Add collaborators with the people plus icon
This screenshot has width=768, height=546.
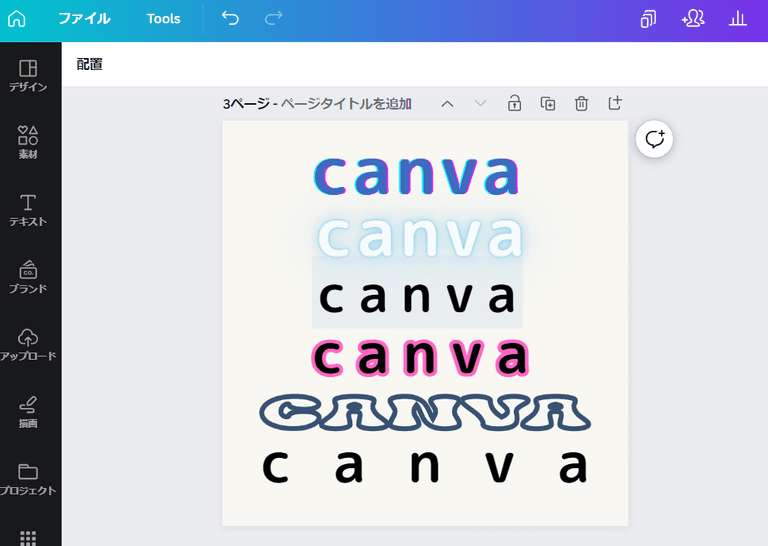click(693, 19)
